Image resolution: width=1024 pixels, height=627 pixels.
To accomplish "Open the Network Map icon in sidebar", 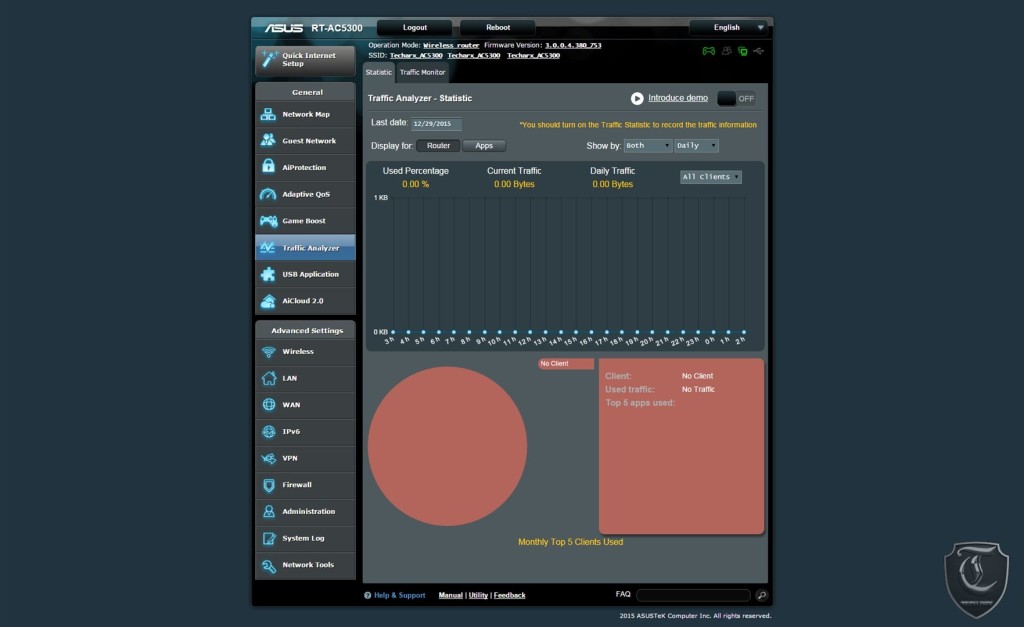I will (268, 115).
